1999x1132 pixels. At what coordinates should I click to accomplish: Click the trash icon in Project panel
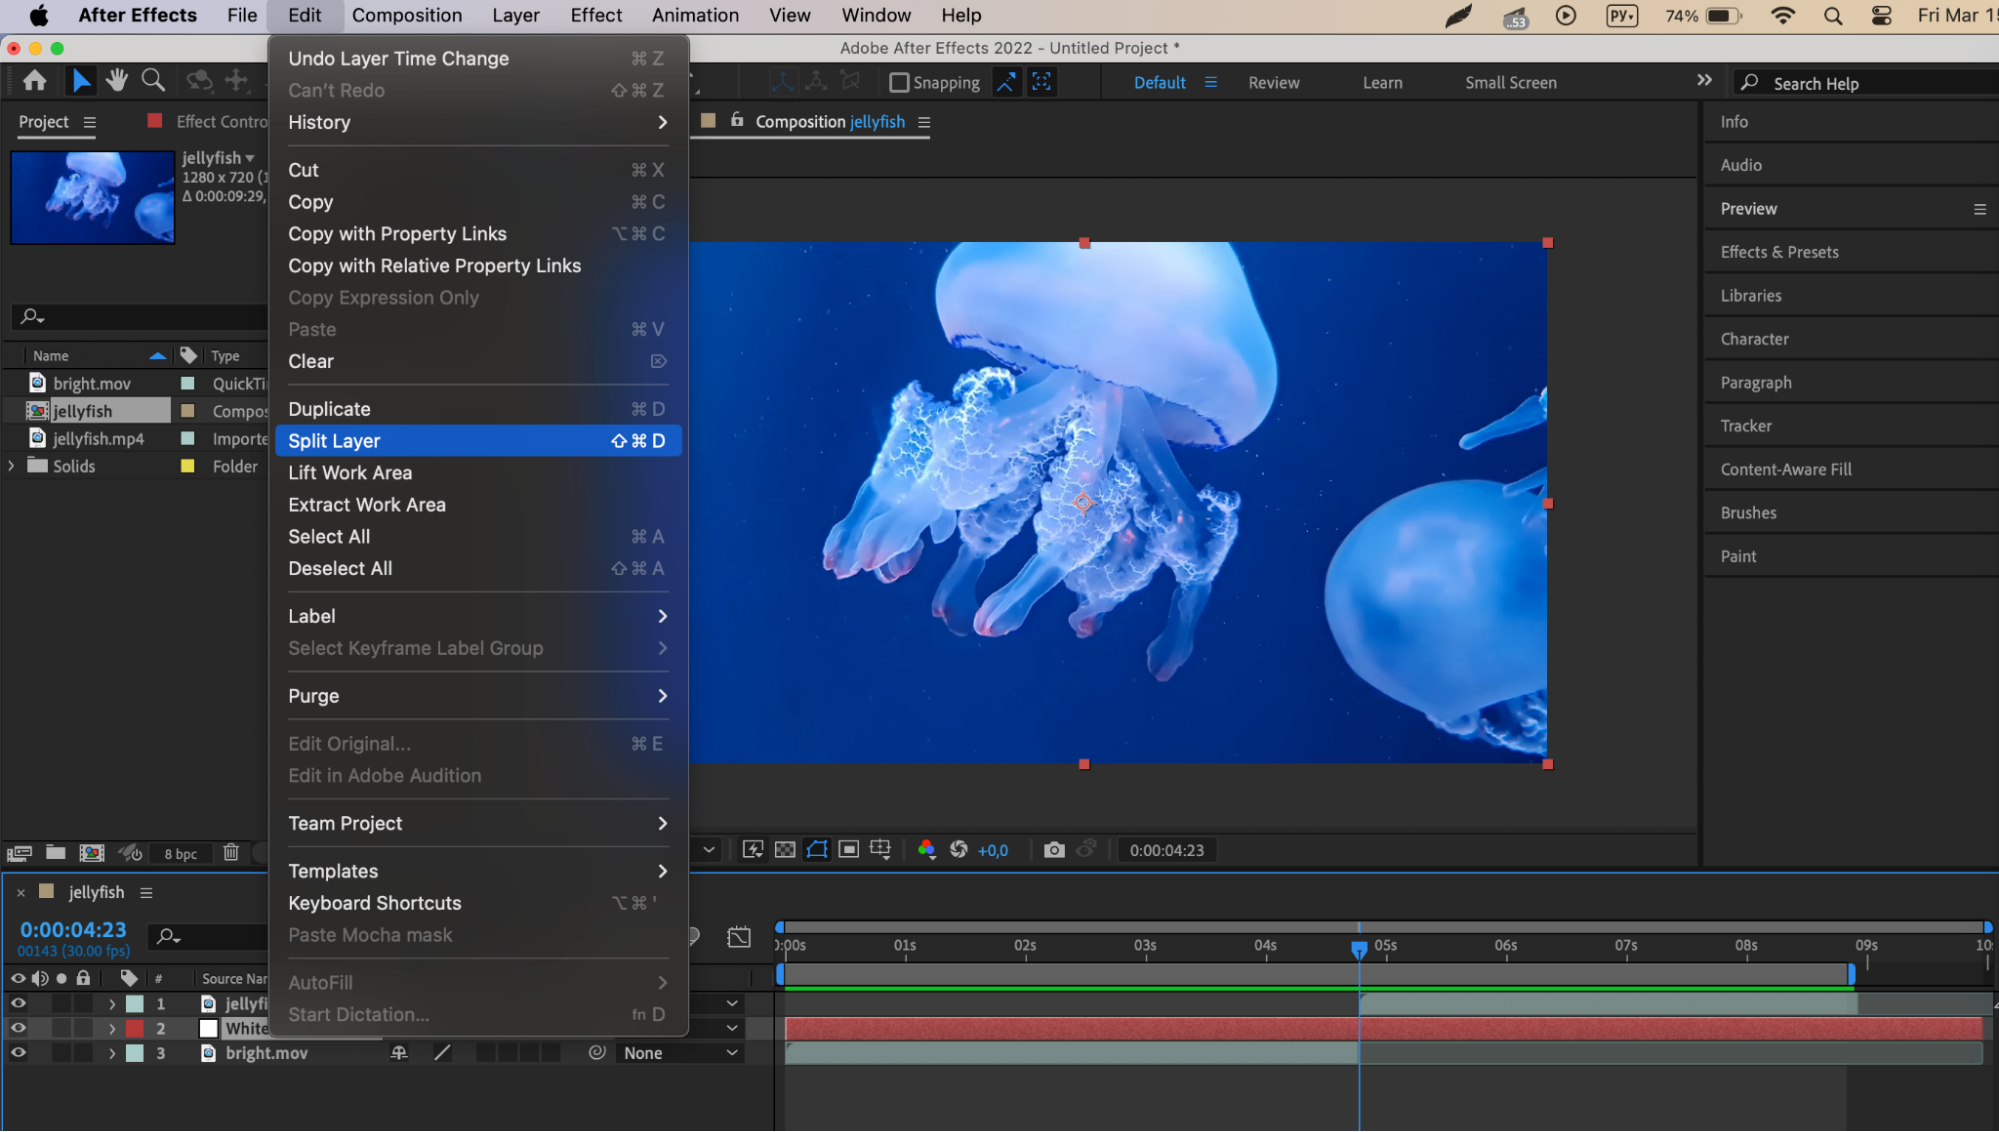[x=231, y=853]
